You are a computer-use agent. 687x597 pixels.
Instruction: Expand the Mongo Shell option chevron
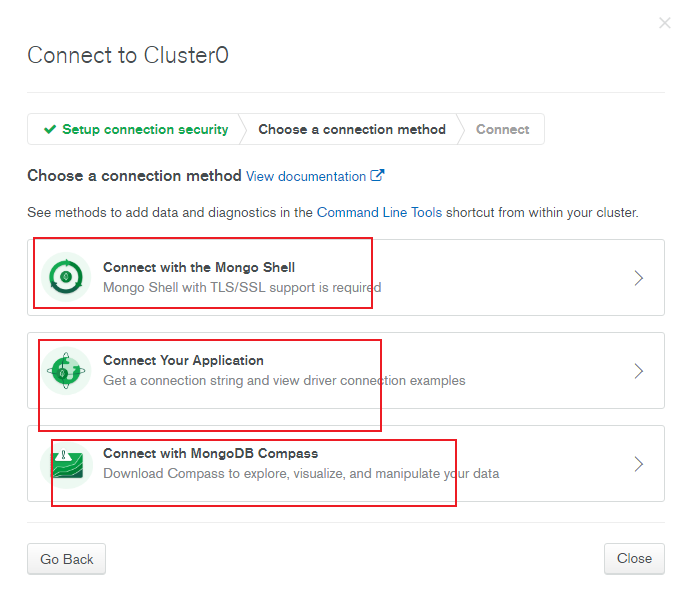point(639,278)
